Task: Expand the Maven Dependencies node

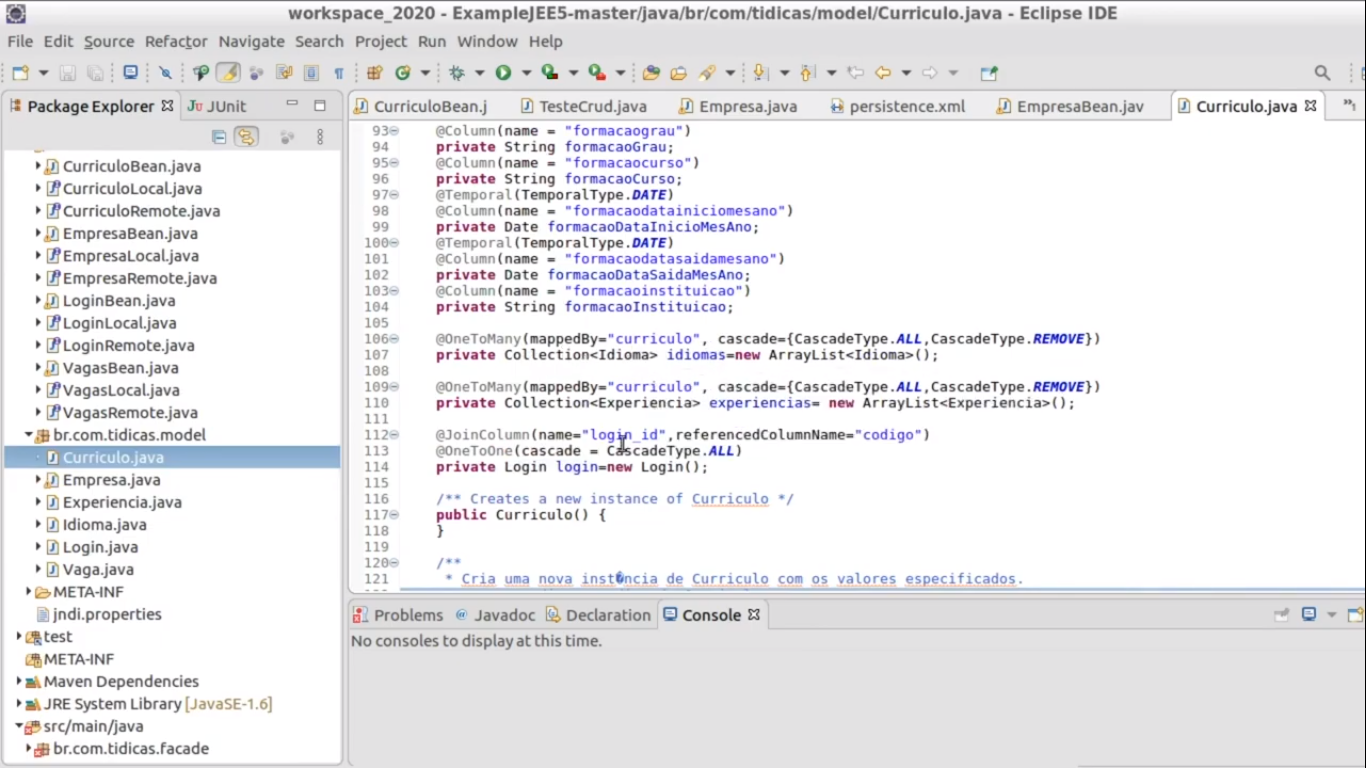Action: point(19,682)
